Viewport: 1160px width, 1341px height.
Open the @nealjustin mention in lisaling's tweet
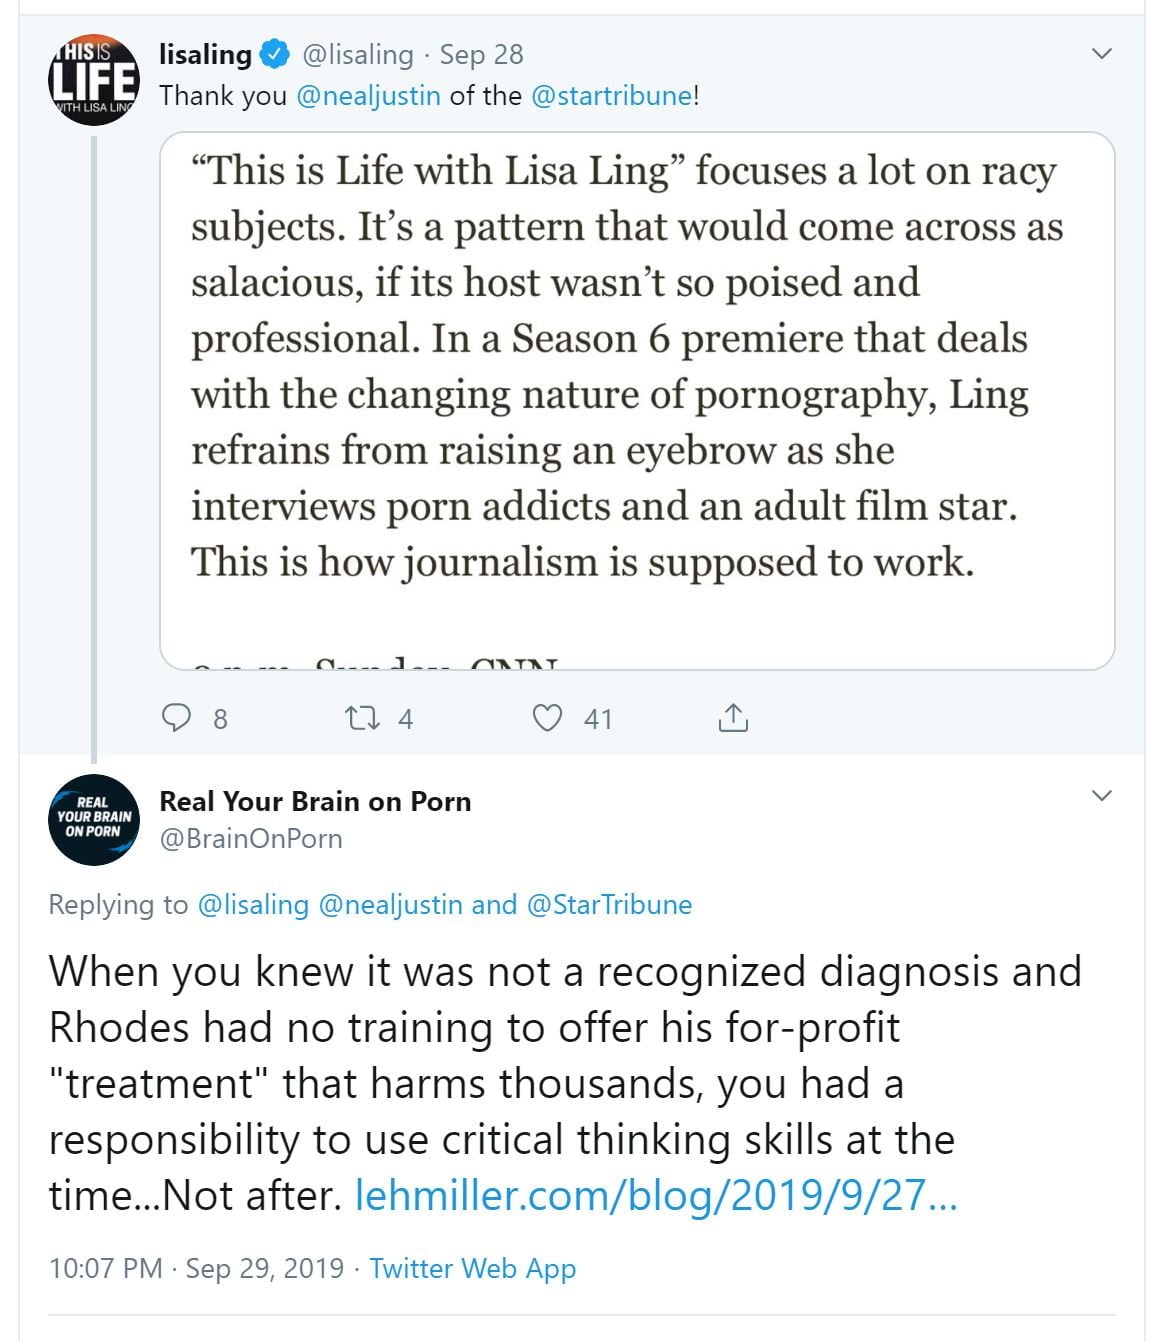coord(368,96)
